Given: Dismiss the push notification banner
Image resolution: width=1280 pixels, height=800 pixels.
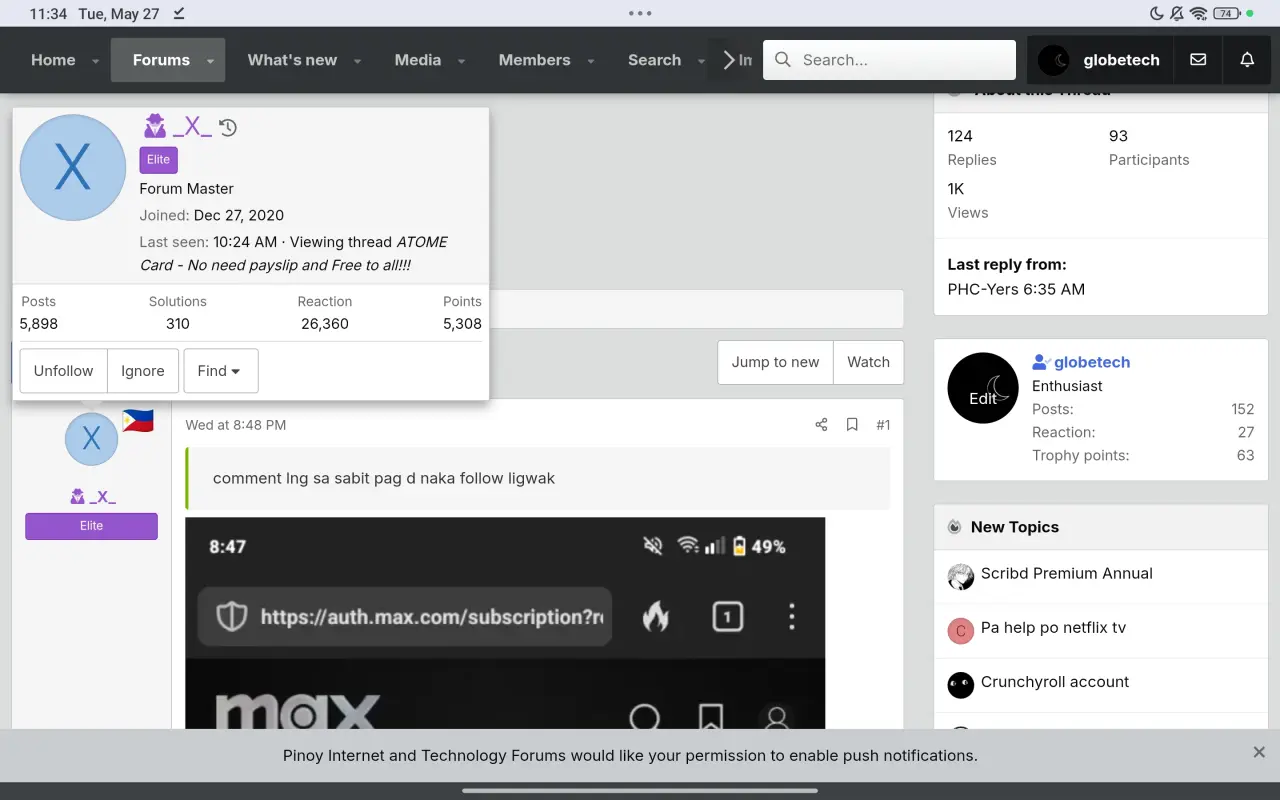Looking at the screenshot, I should click(1259, 752).
